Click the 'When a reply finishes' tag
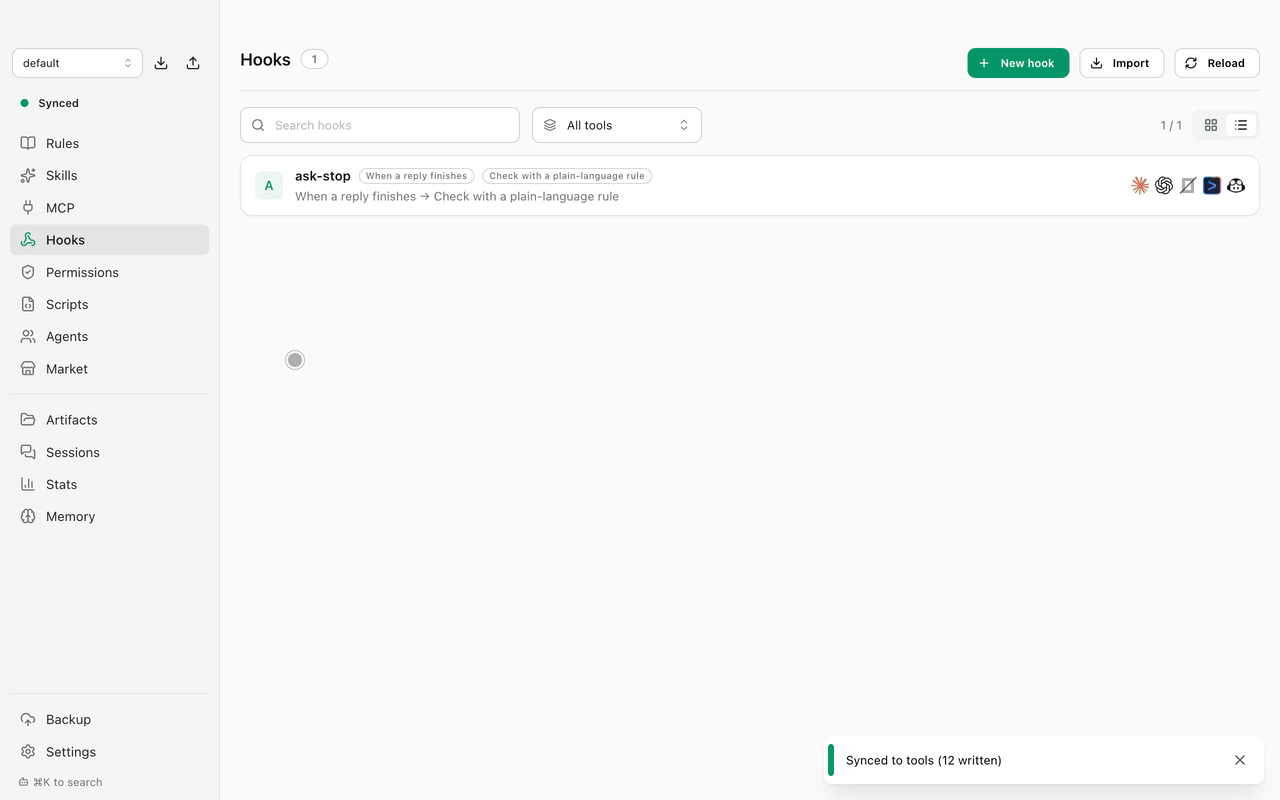The image size is (1280, 800). click(x=416, y=176)
